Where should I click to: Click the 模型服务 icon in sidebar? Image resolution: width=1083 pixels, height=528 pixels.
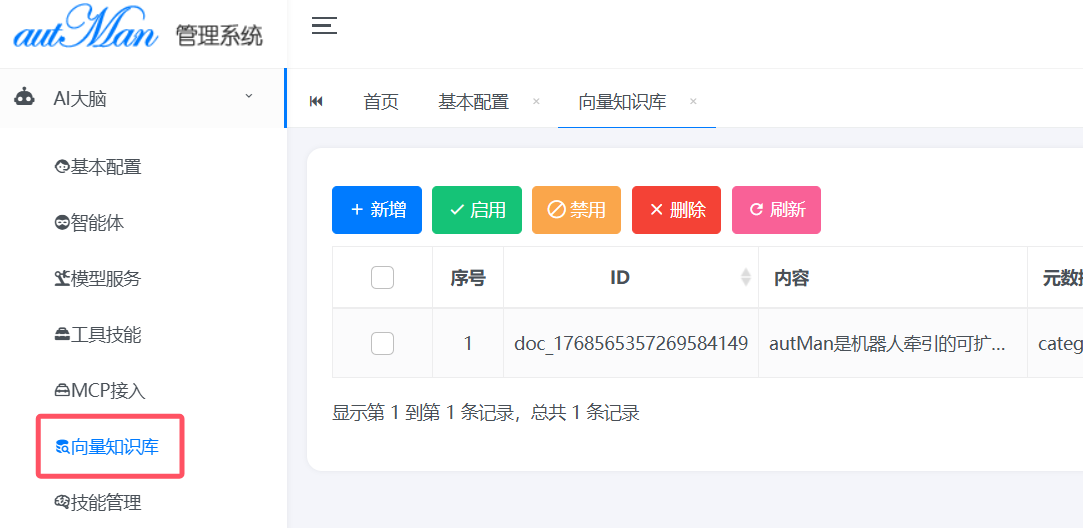pos(62,279)
